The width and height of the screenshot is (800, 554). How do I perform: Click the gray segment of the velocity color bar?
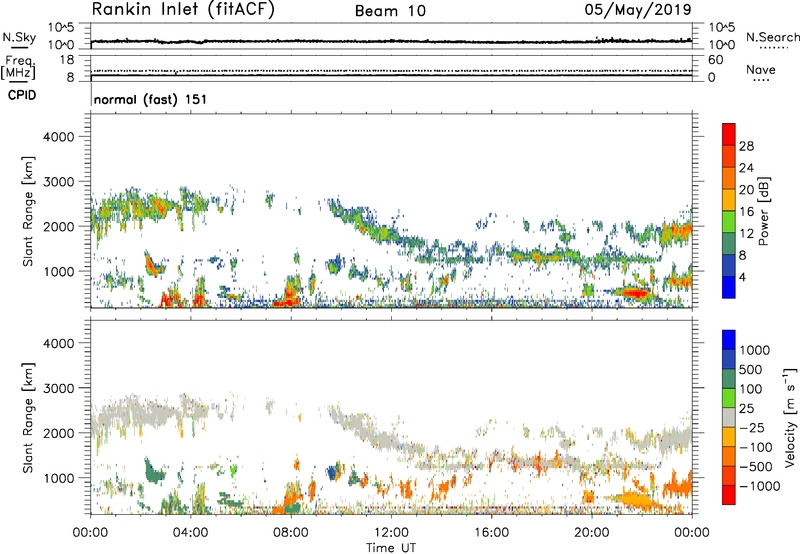(729, 418)
